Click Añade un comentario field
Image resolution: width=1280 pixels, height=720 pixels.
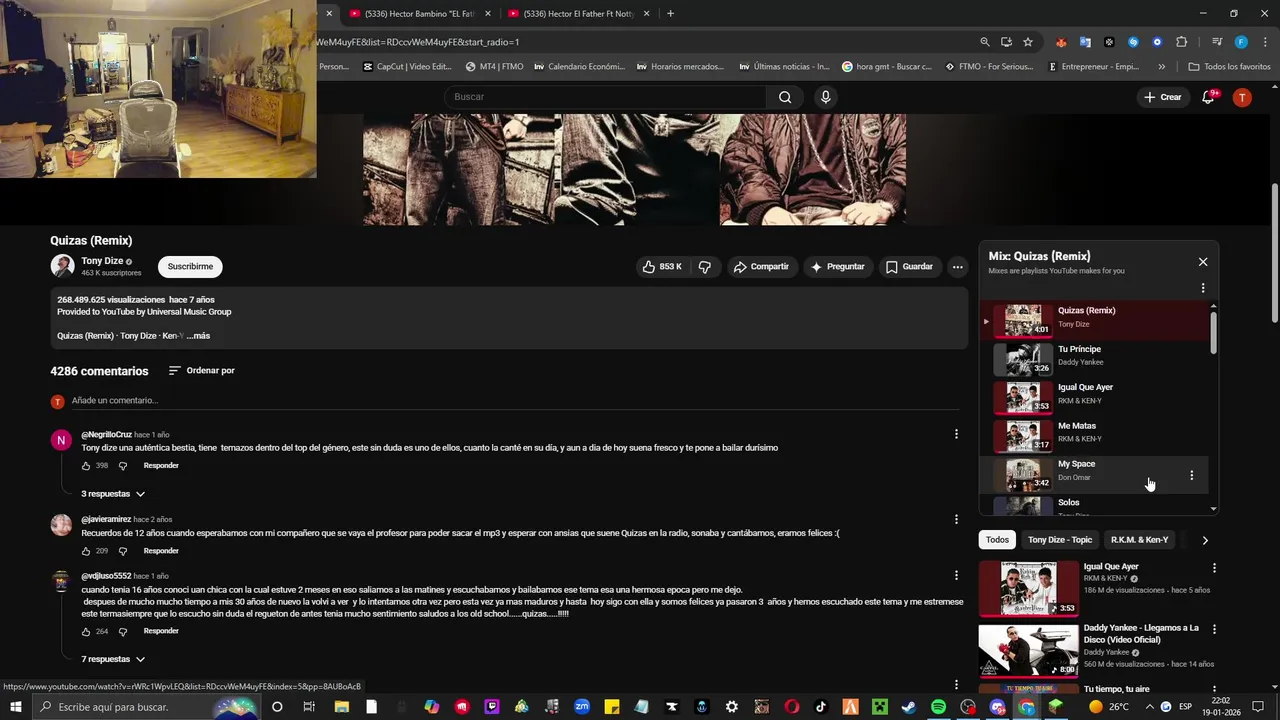pos(515,401)
